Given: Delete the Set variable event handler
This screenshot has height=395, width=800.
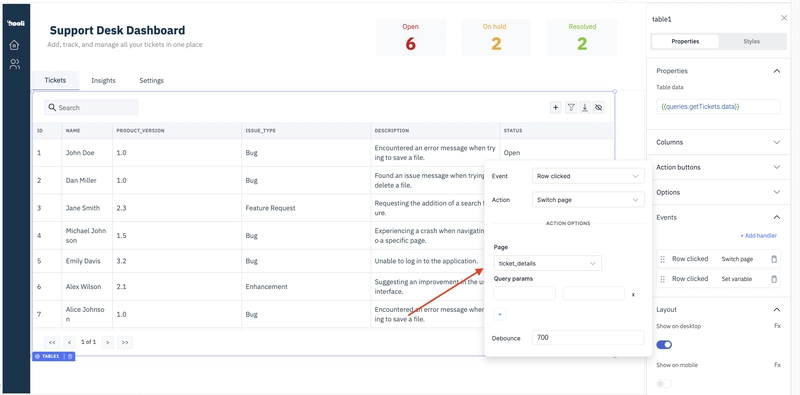Looking at the screenshot, I should [774, 279].
